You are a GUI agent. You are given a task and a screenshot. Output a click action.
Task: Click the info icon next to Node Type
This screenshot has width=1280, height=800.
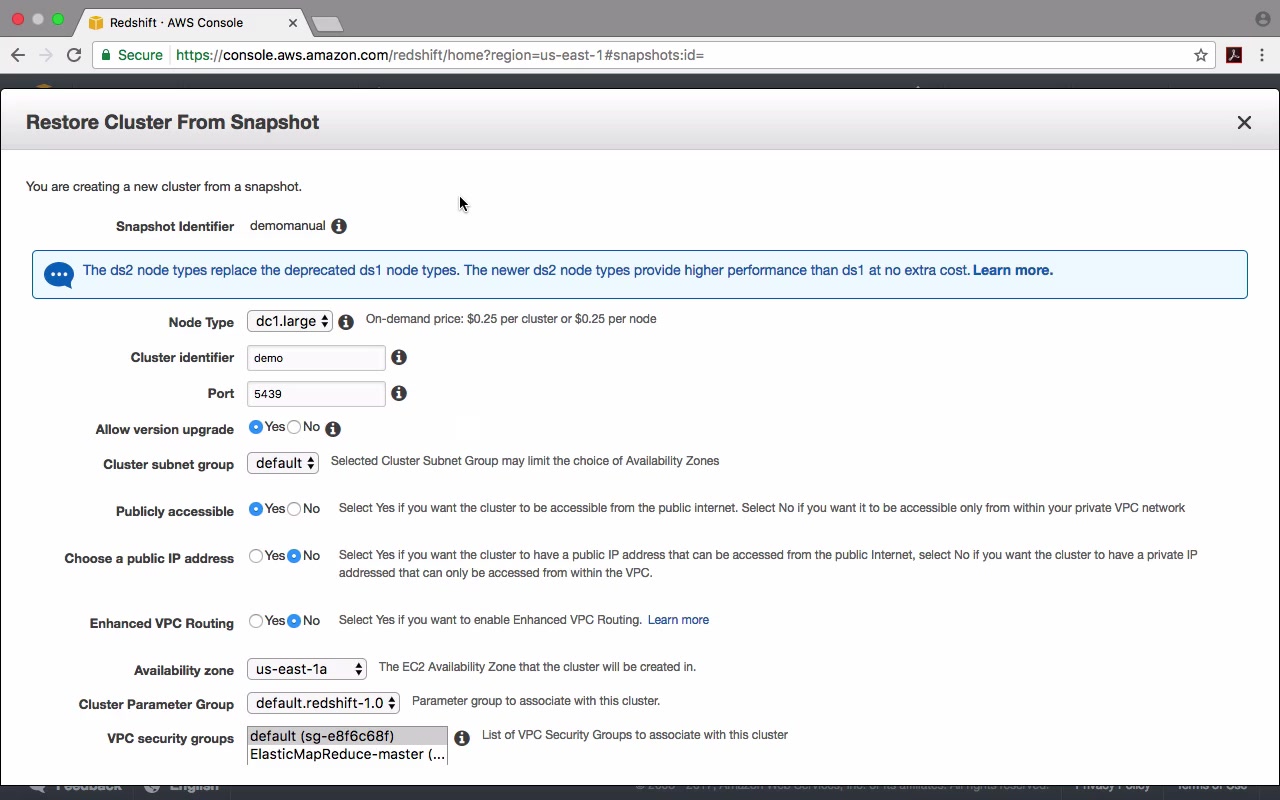click(x=346, y=322)
